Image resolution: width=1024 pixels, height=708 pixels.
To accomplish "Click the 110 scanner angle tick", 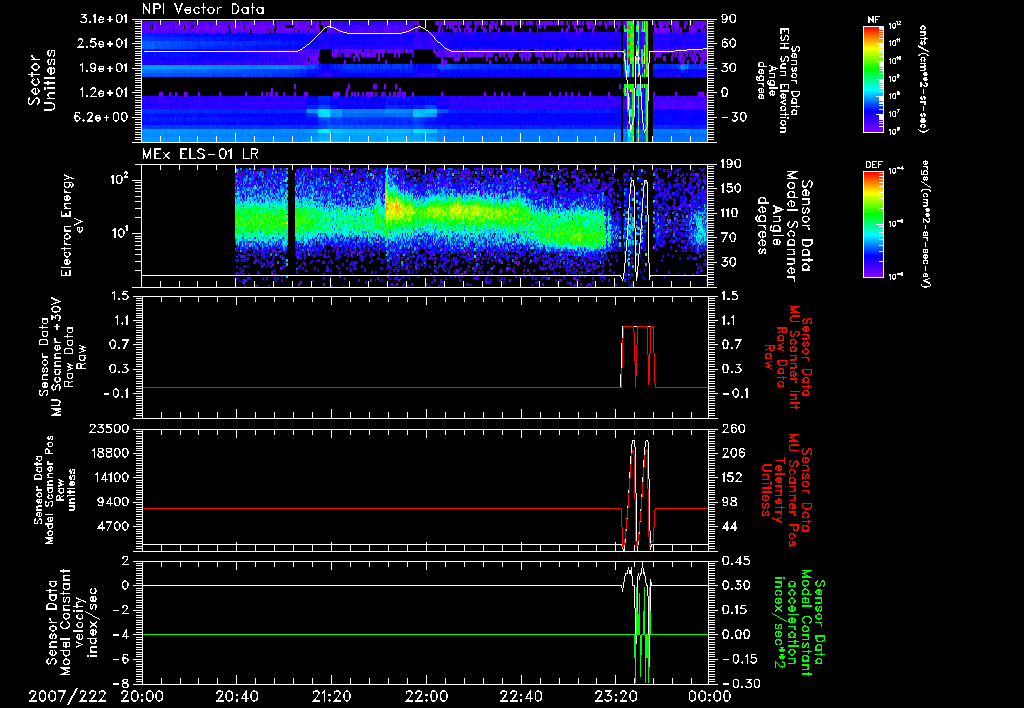I will coord(731,213).
